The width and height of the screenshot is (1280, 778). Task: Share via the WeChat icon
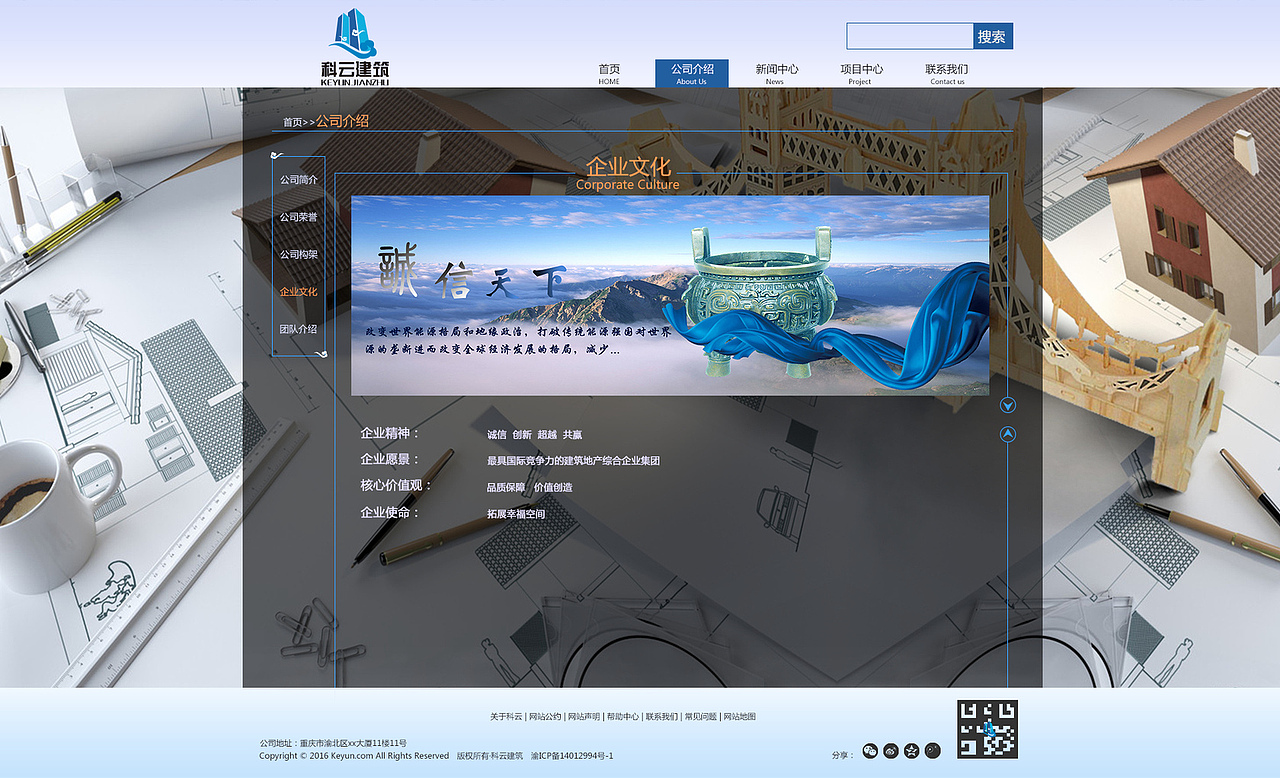870,751
